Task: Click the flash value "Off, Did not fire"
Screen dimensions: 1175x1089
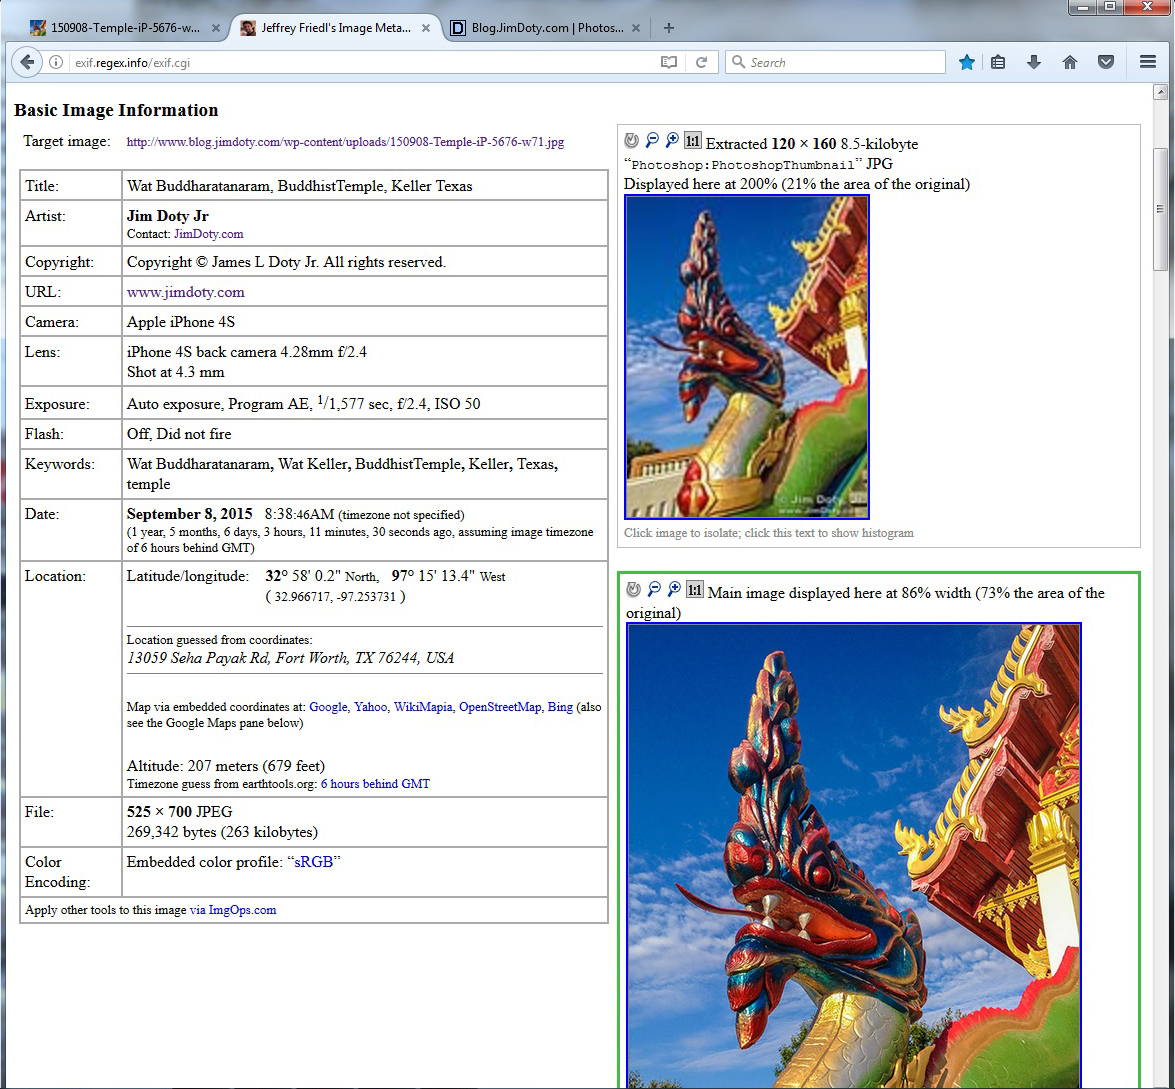Action: click(x=179, y=434)
